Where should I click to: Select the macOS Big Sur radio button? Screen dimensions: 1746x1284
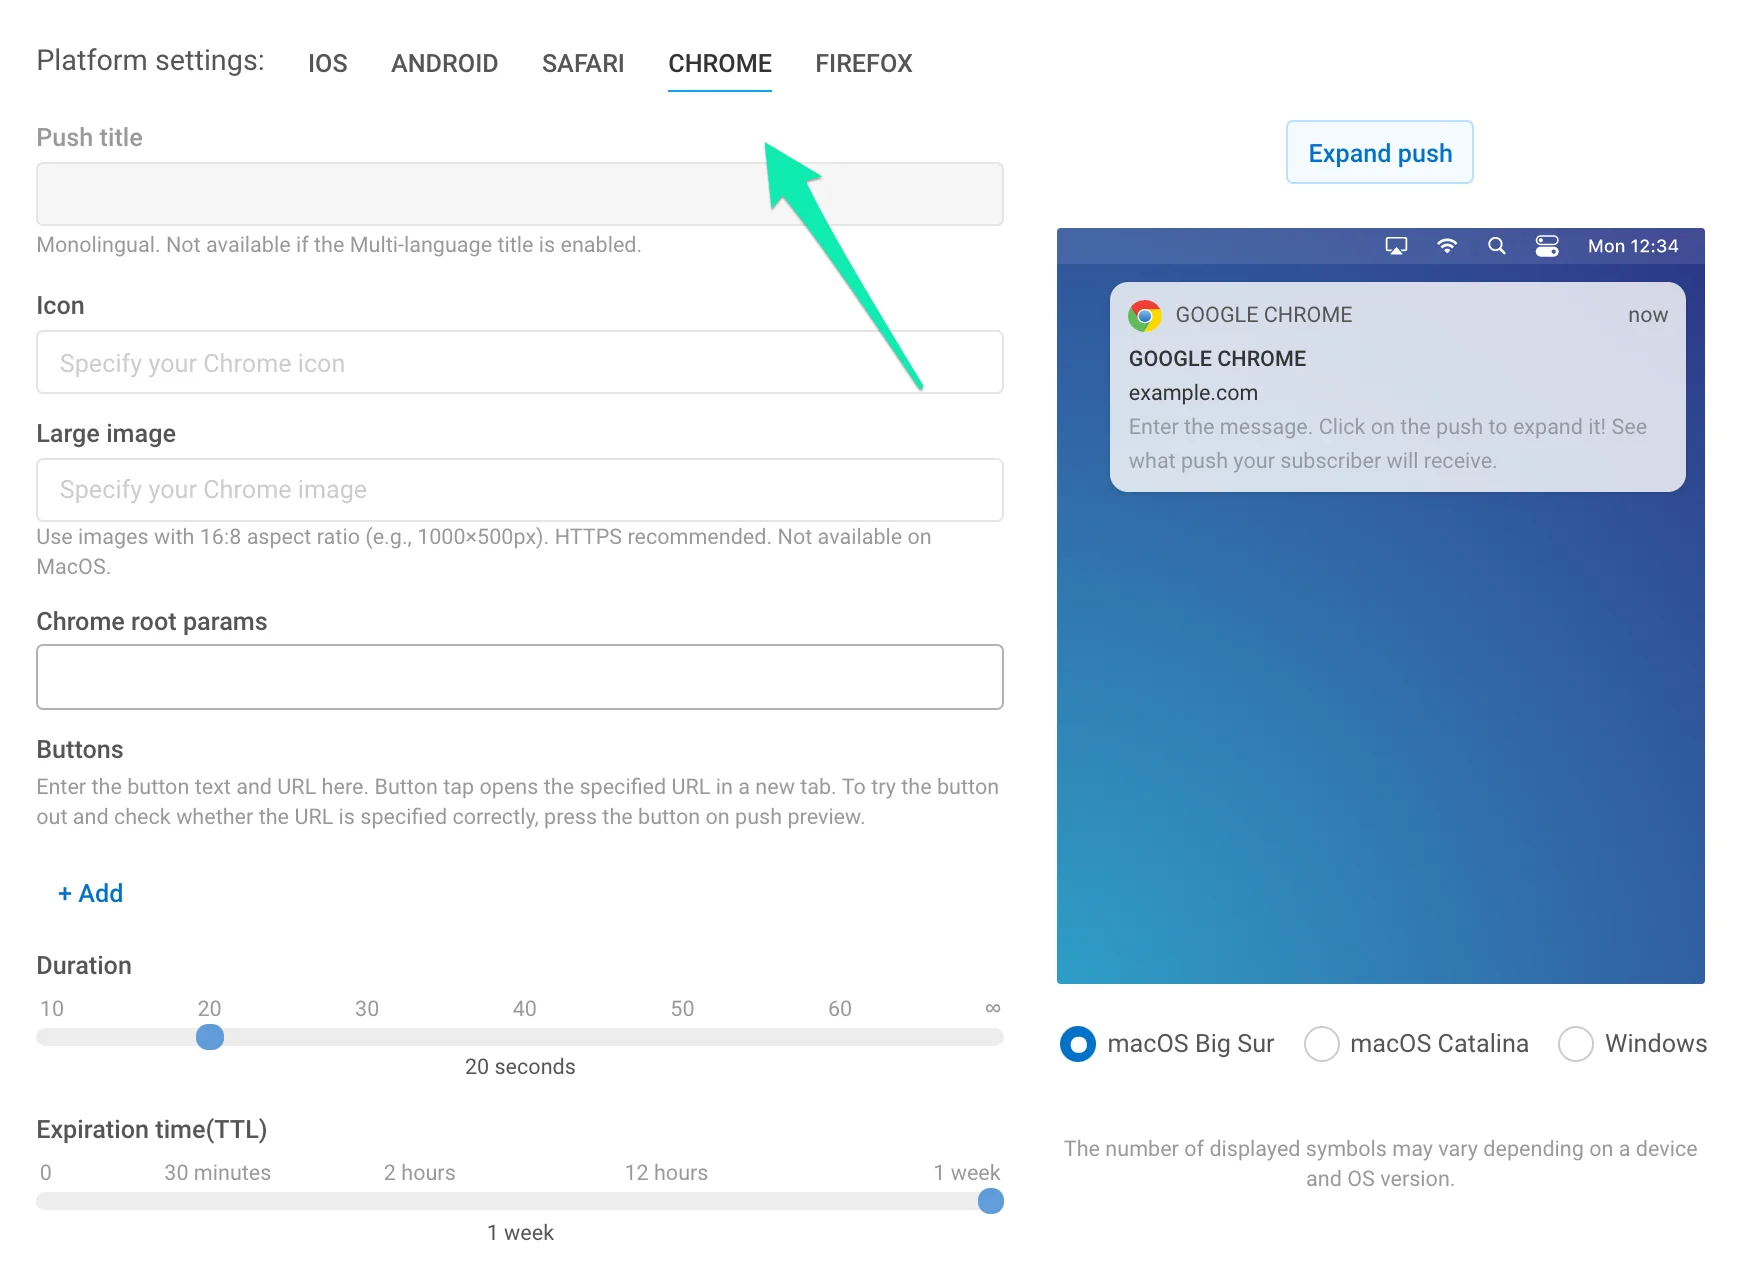(1078, 1044)
